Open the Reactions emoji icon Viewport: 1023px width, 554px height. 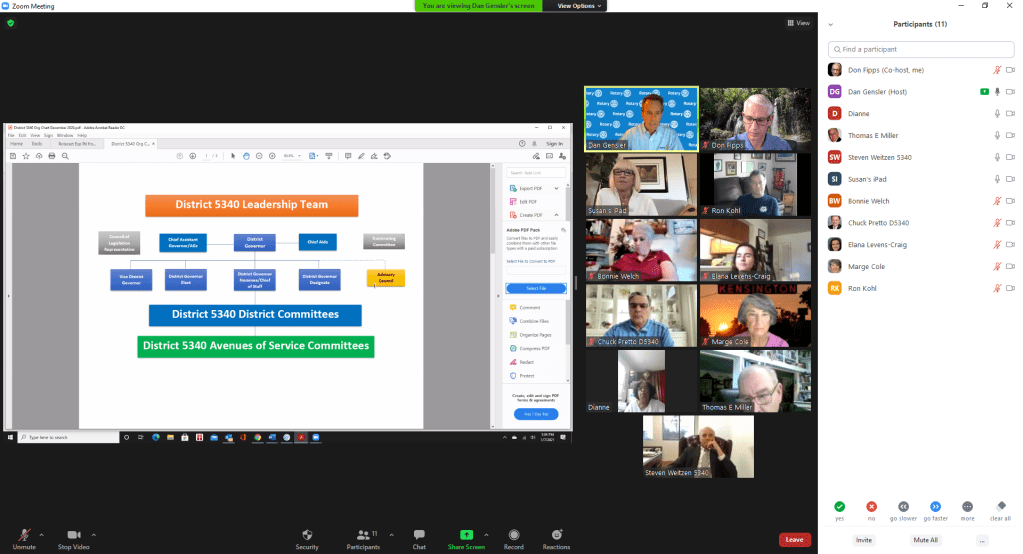[557, 535]
